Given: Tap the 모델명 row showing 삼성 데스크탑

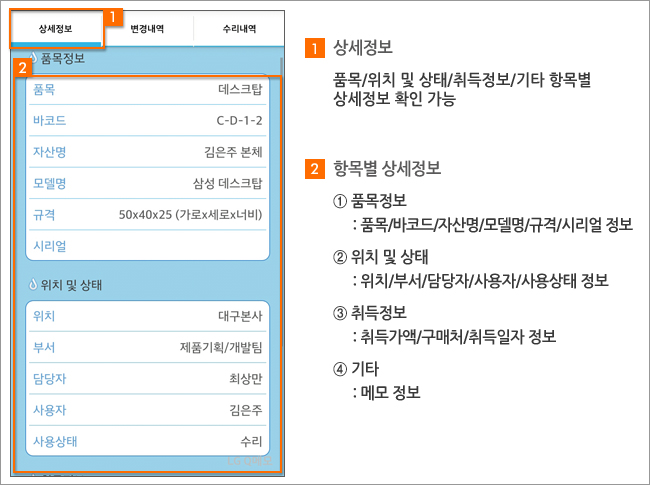Looking at the screenshot, I should [x=147, y=182].
